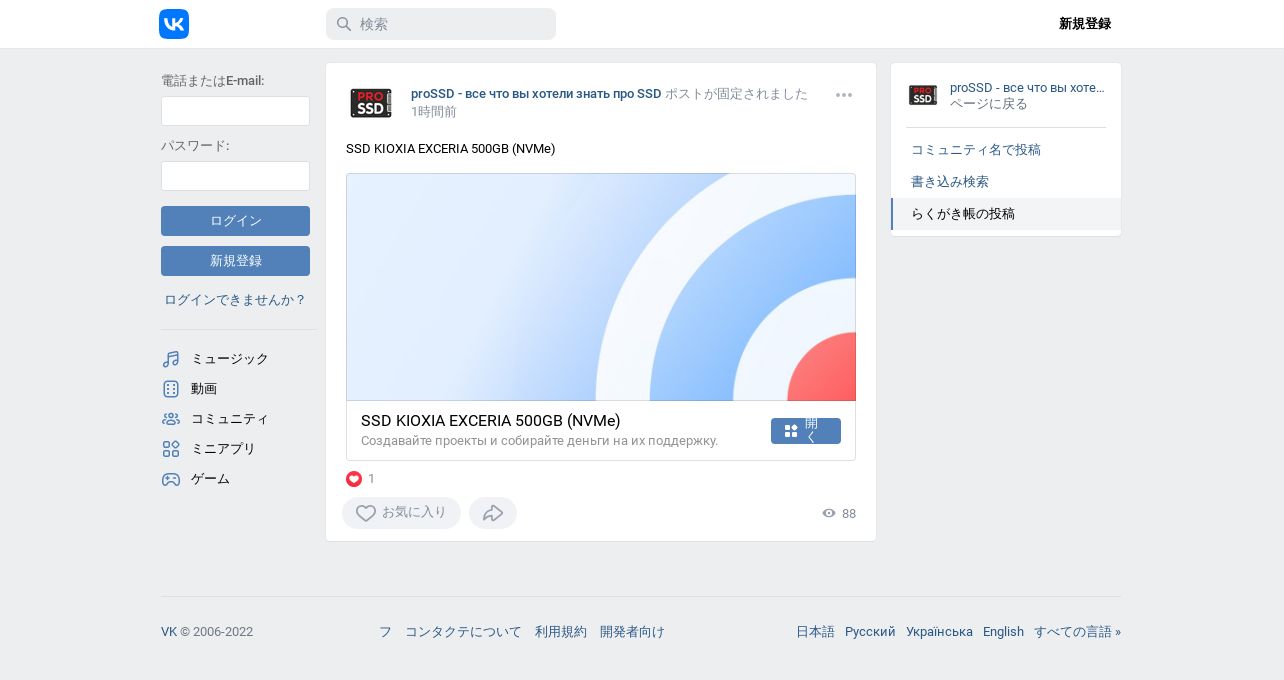Screen dimensions: 1284x680
Task: Switch language to Русский
Action: 870,632
